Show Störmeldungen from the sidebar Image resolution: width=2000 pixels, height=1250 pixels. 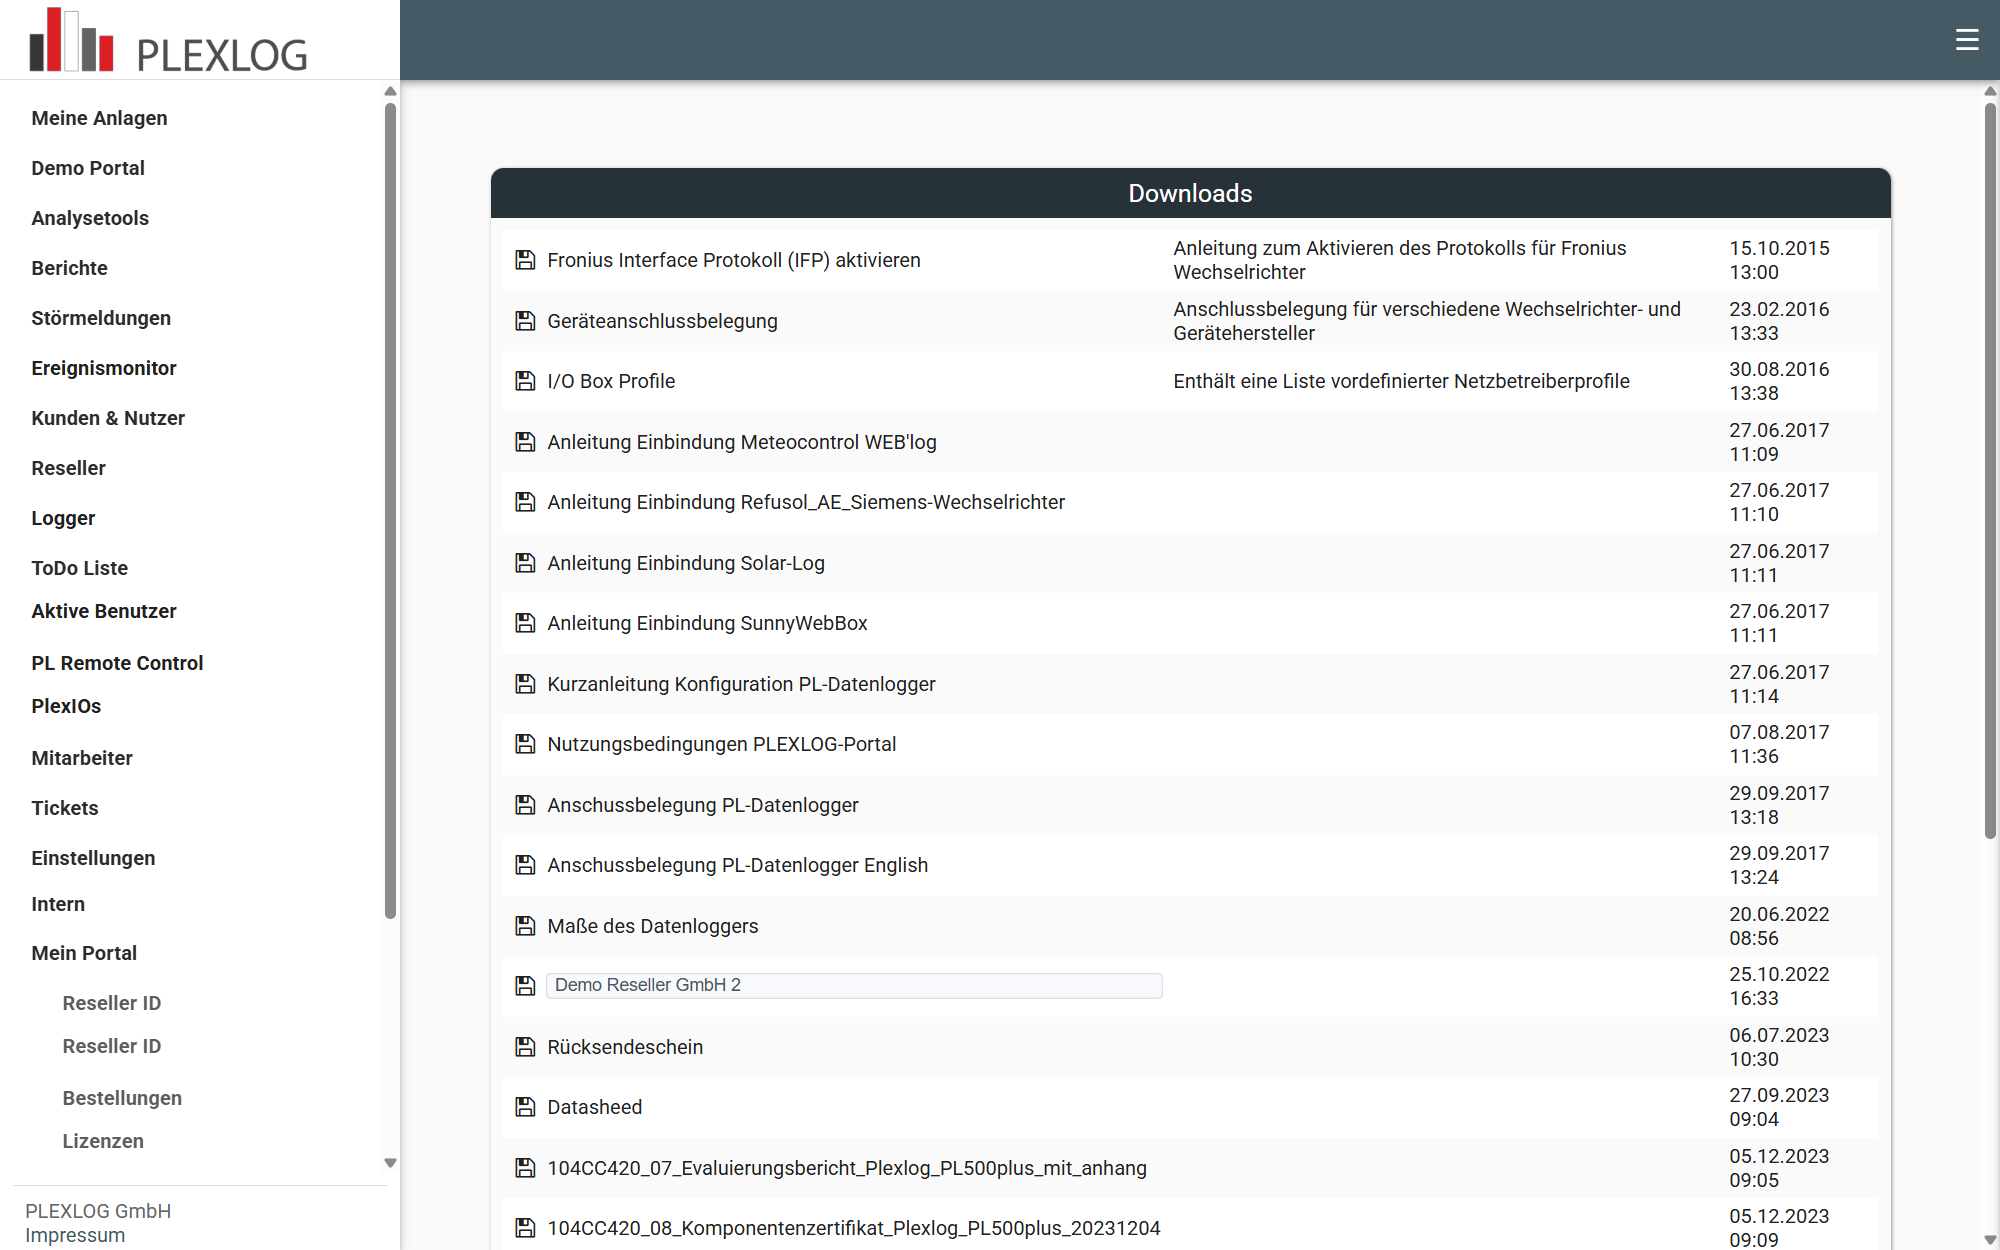[101, 318]
